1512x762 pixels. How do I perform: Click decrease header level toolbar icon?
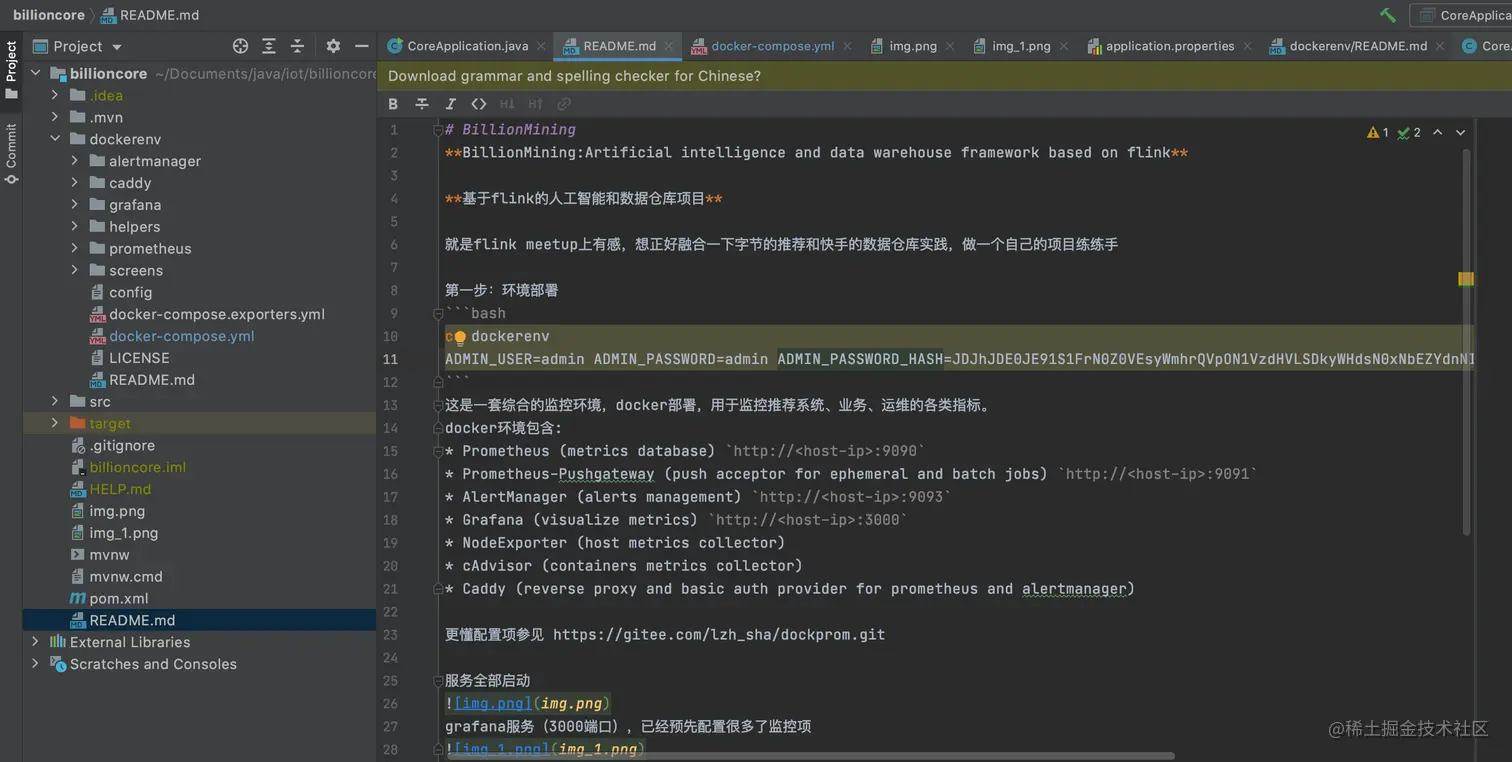coord(507,104)
